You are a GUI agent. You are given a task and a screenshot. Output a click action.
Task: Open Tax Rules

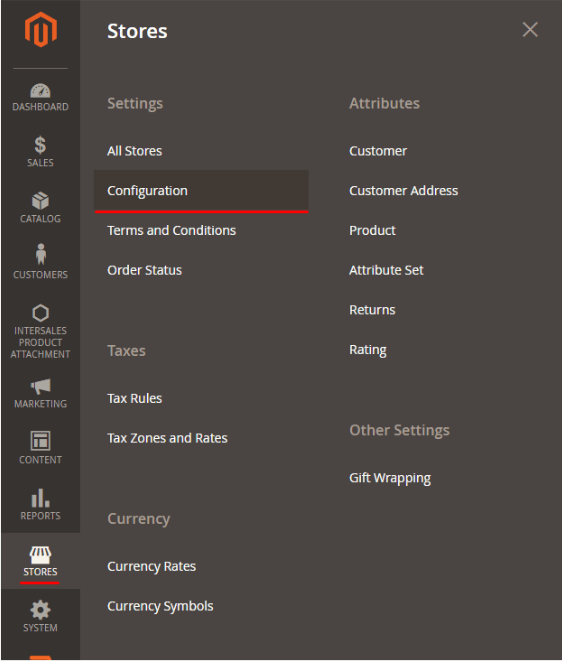[x=134, y=398]
